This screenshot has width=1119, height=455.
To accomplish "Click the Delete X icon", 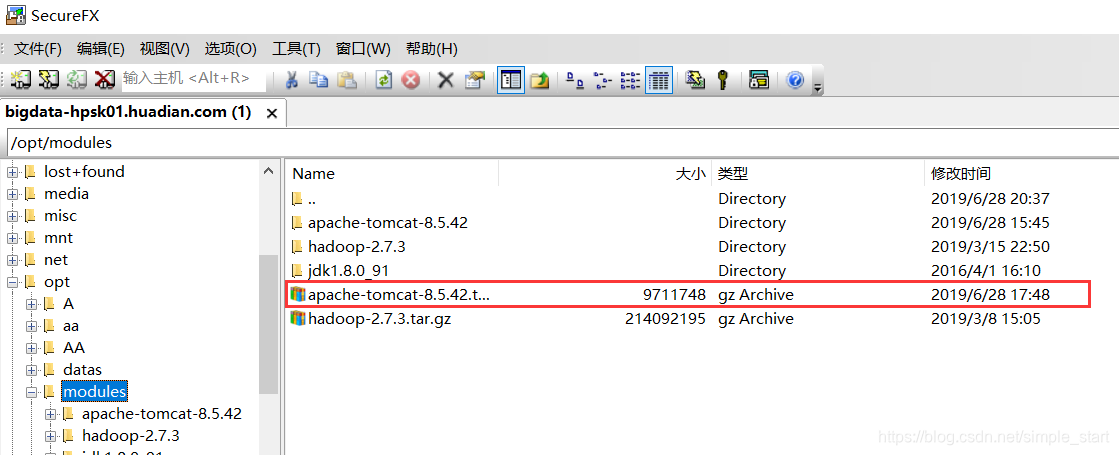I will tap(446, 79).
